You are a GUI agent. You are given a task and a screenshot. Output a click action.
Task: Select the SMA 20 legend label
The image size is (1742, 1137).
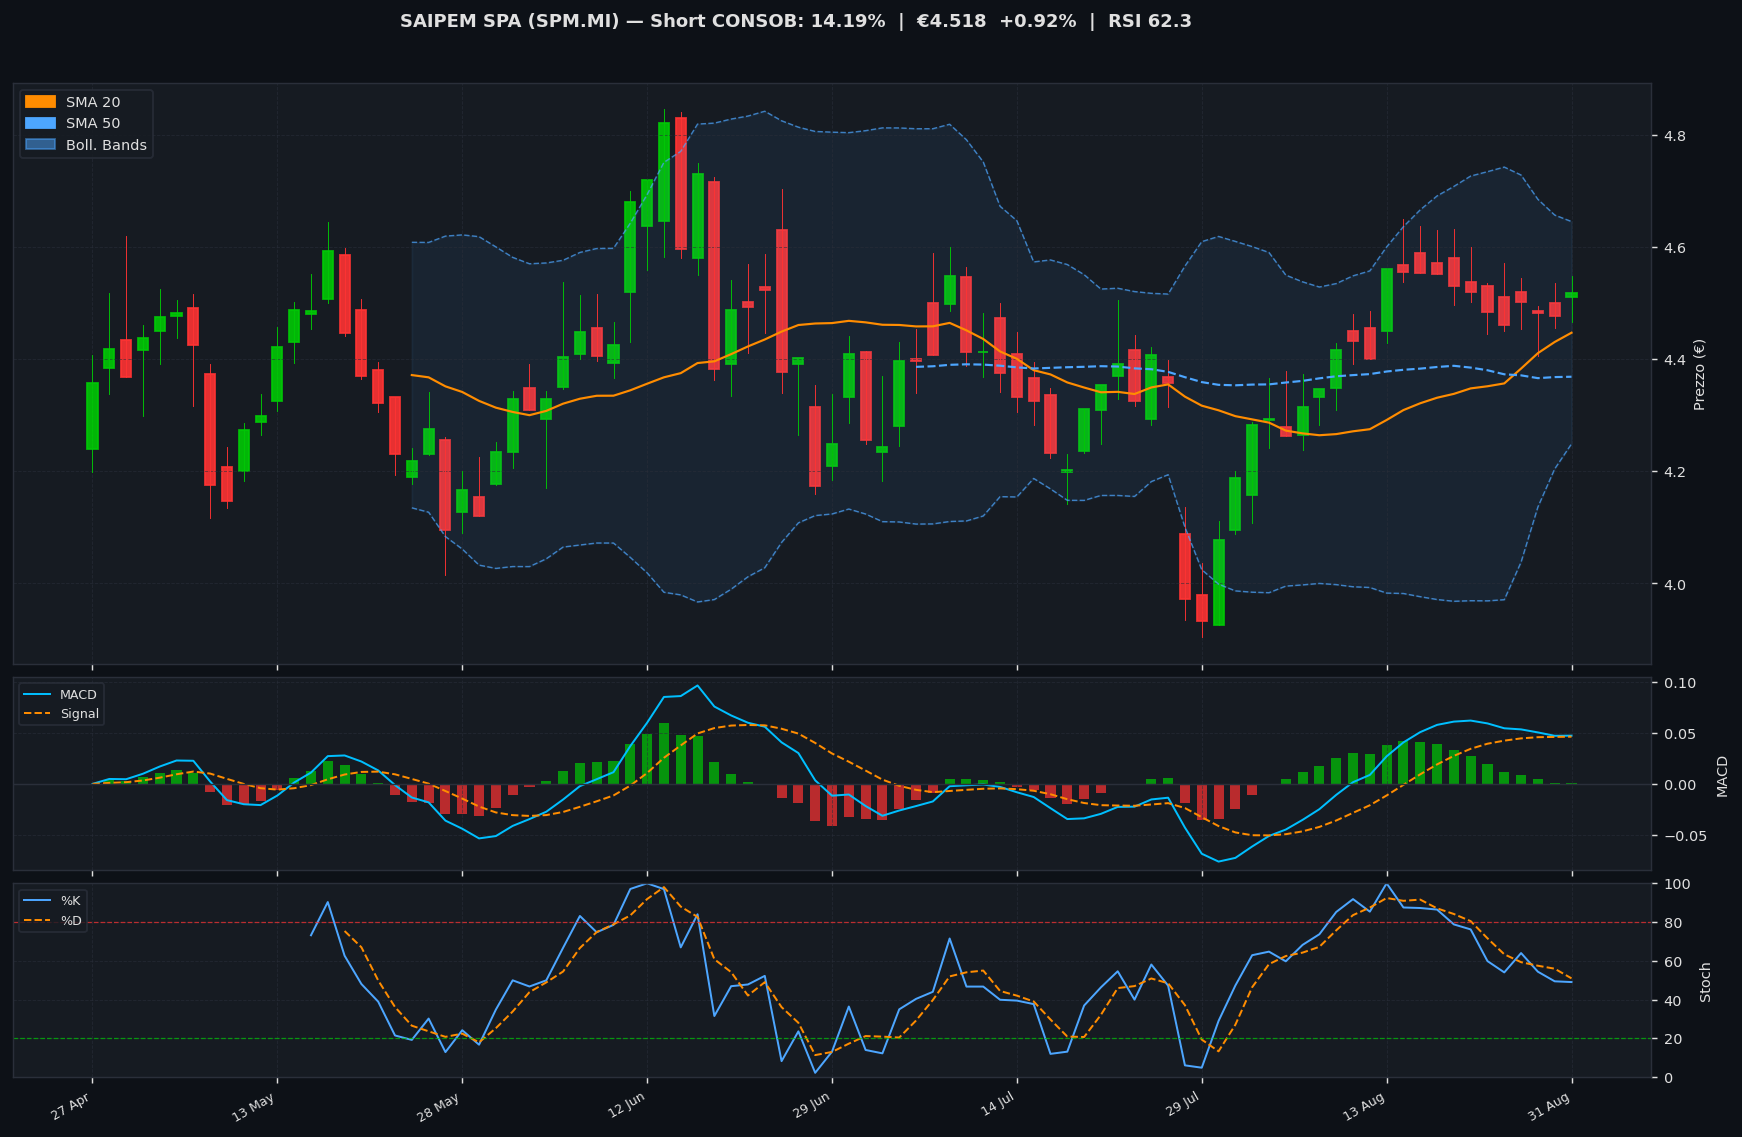(x=93, y=102)
